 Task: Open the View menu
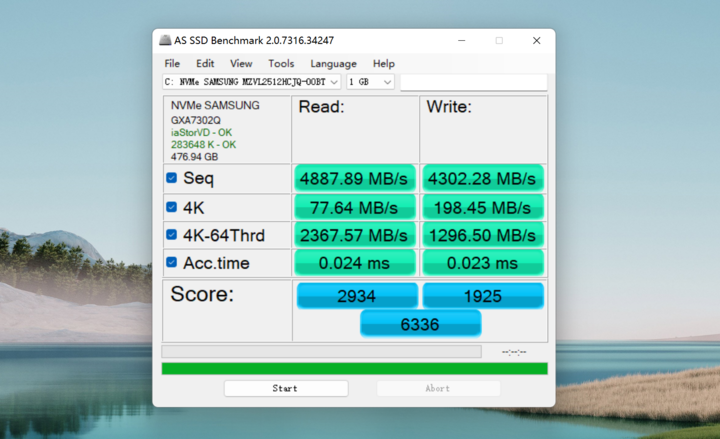click(x=241, y=63)
